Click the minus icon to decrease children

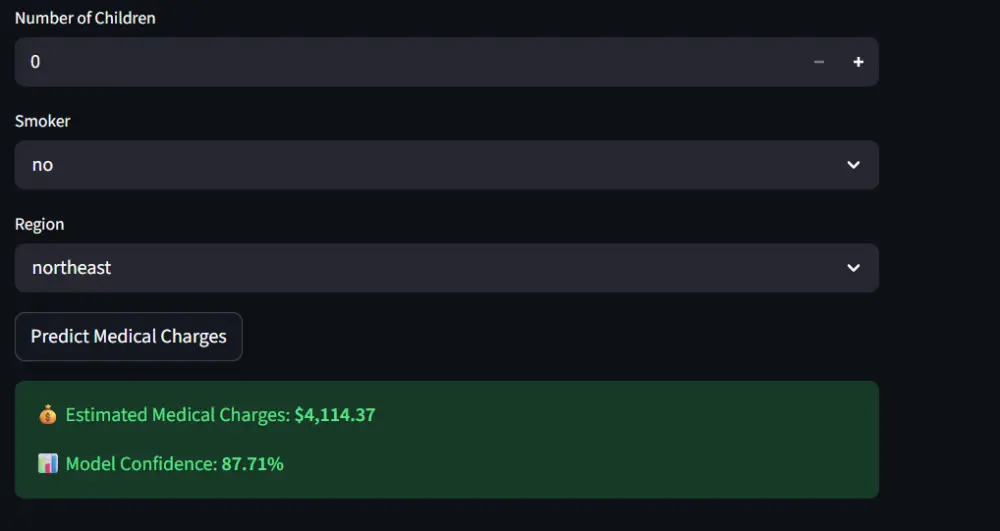pyautogui.click(x=819, y=62)
